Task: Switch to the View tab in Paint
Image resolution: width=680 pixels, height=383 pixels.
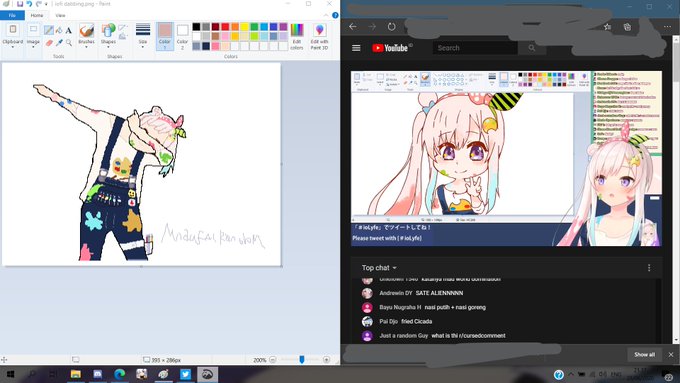Action: [60, 15]
